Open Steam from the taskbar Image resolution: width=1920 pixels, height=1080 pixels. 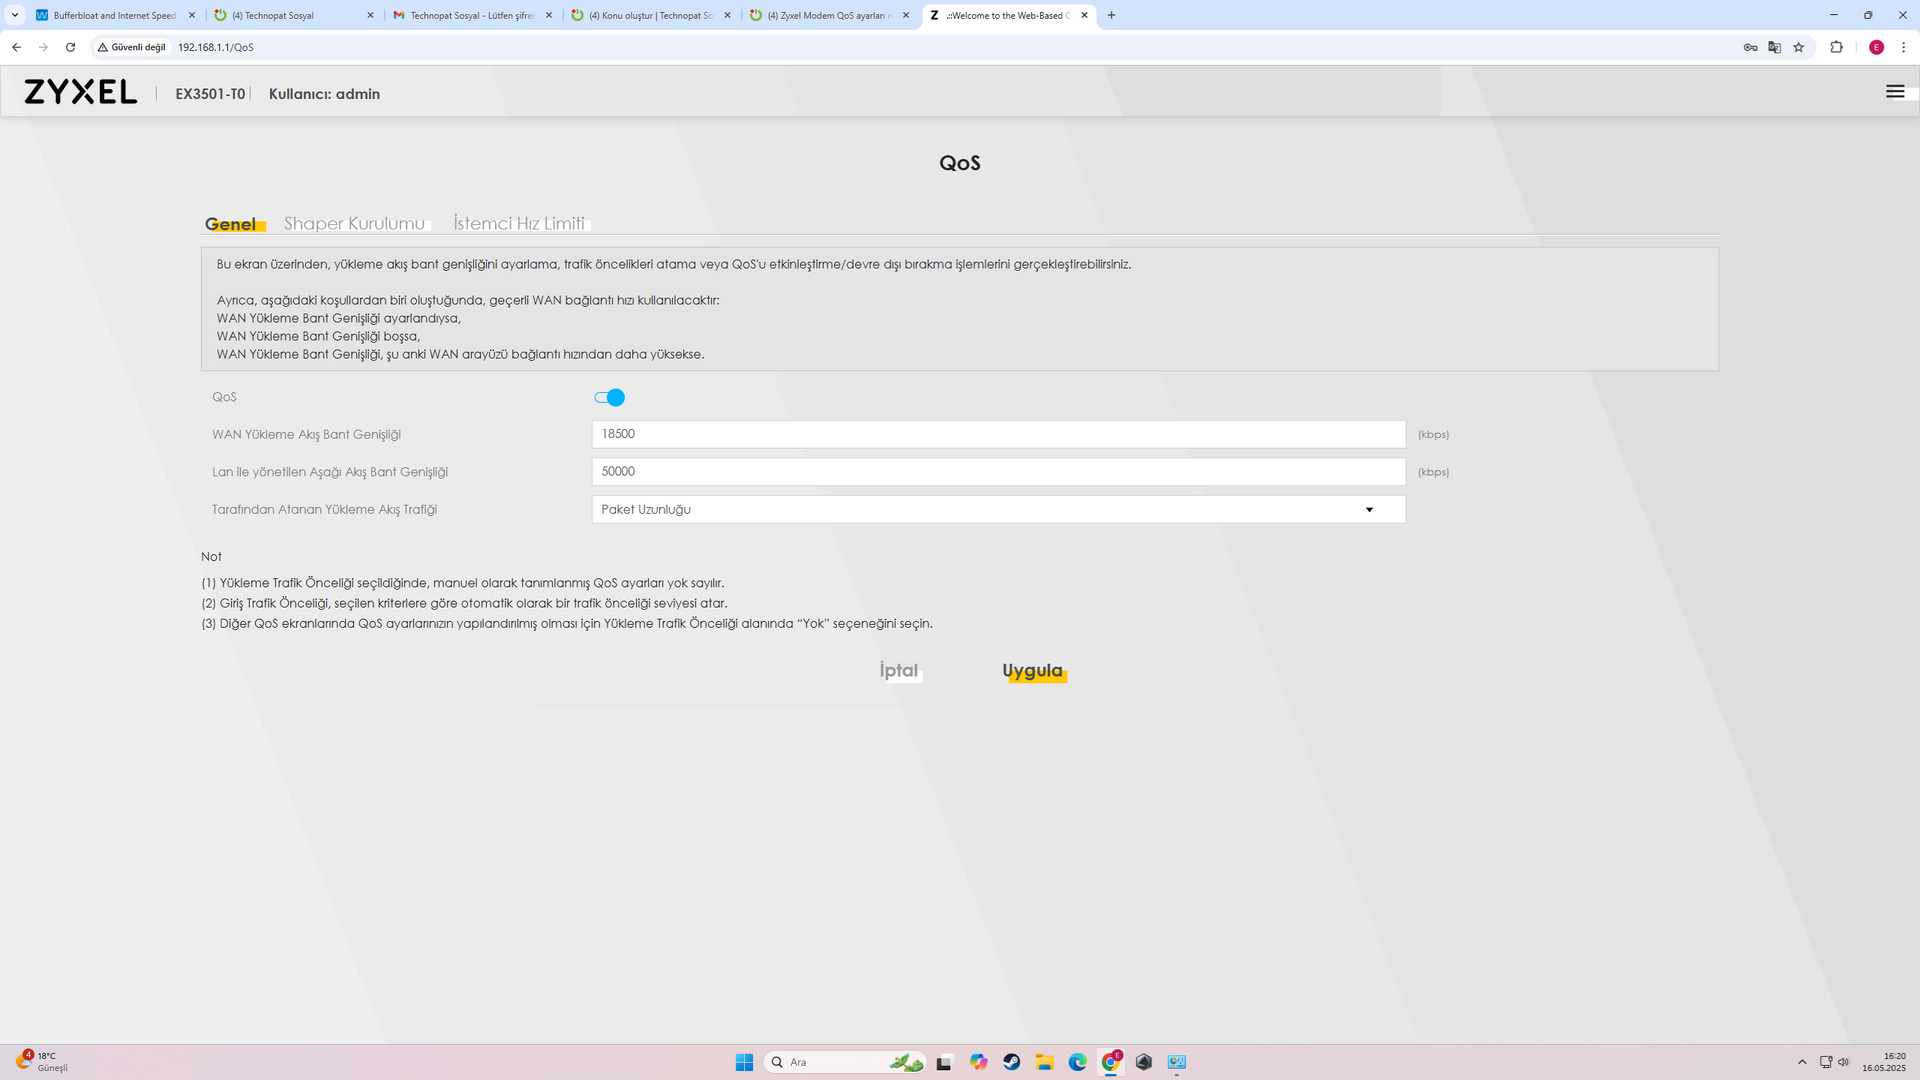coord(1011,1062)
